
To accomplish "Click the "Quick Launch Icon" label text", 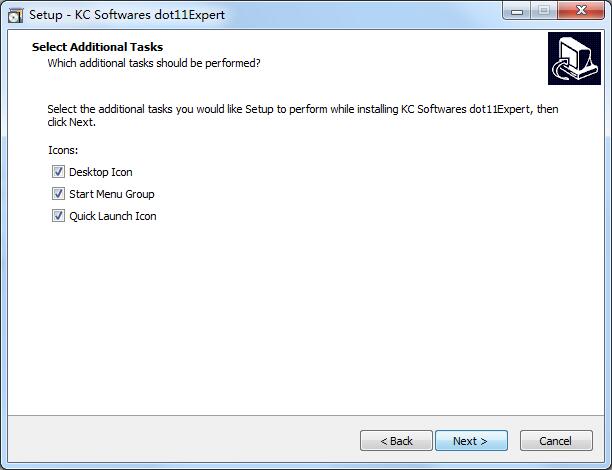I will coord(112,216).
